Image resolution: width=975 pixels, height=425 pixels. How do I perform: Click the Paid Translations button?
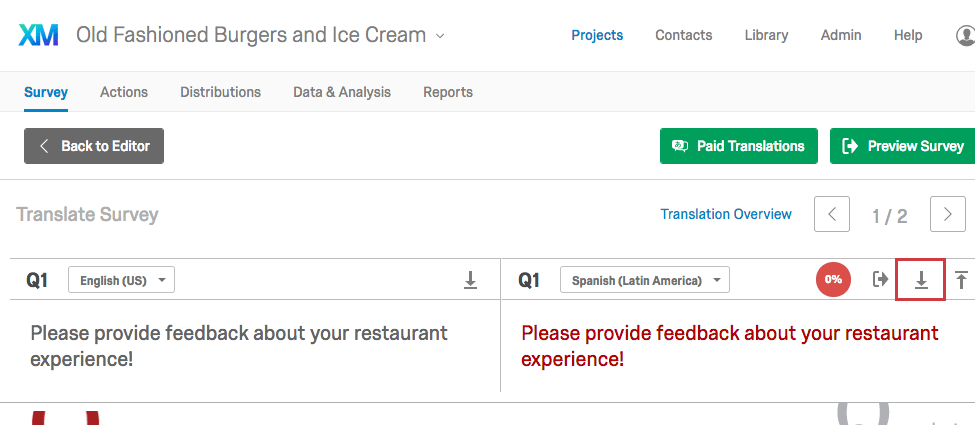(x=739, y=146)
